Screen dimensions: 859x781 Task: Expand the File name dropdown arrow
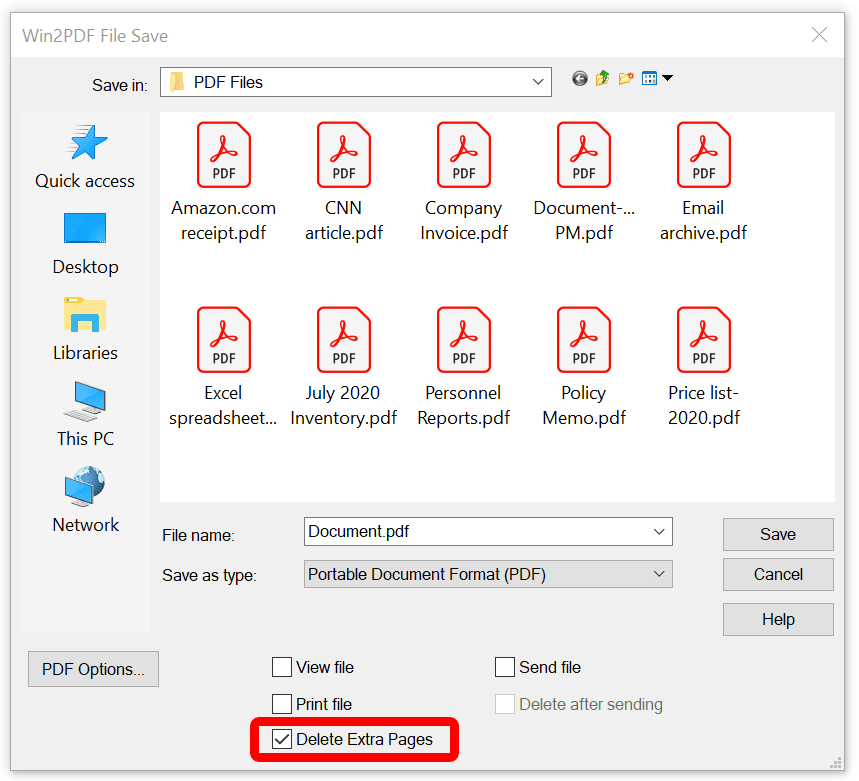click(659, 532)
